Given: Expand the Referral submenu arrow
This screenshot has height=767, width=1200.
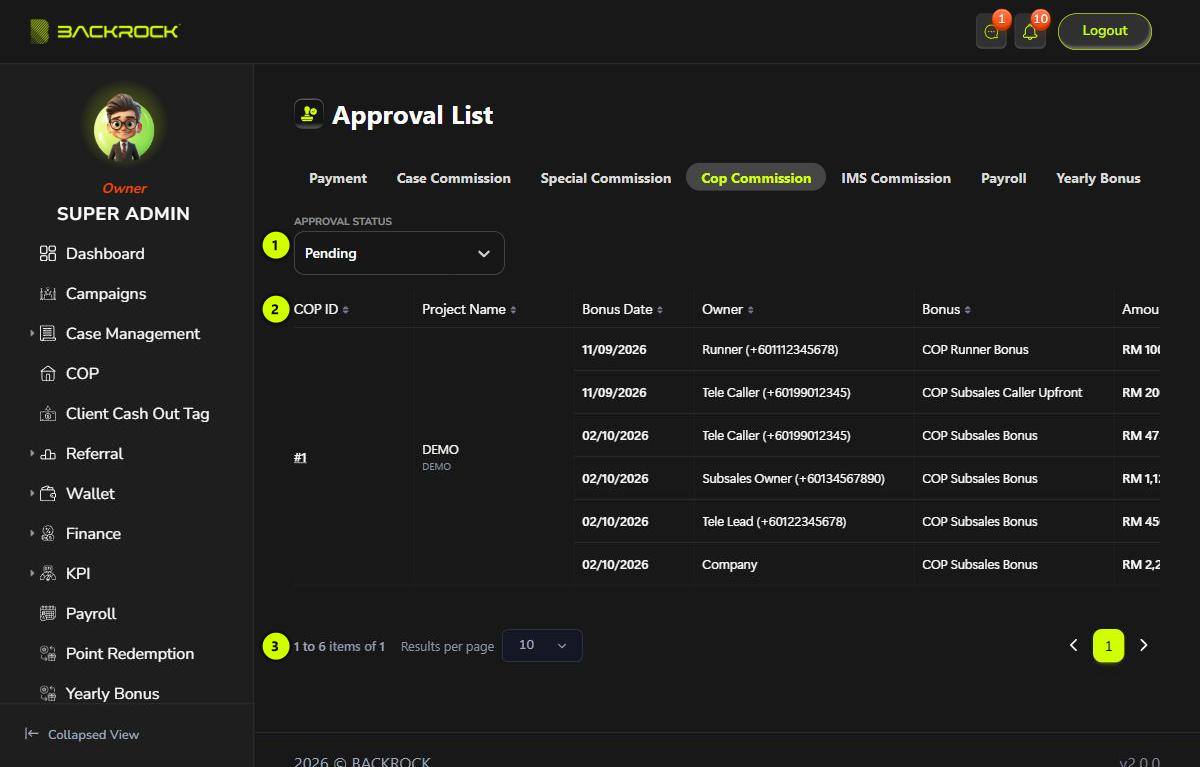Looking at the screenshot, I should (x=32, y=454).
